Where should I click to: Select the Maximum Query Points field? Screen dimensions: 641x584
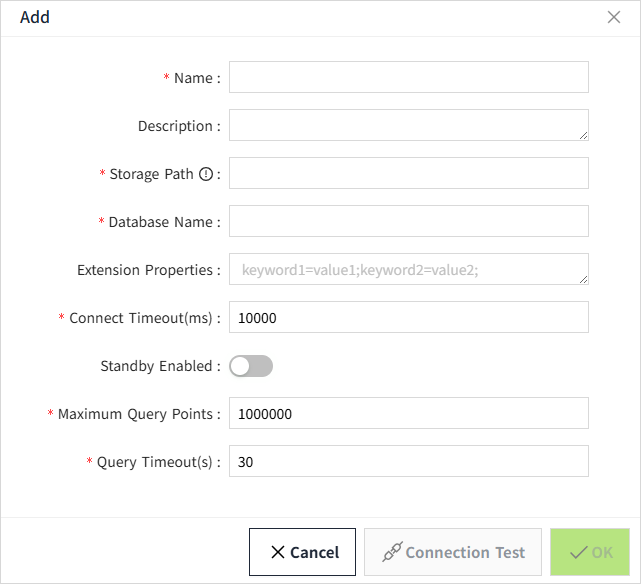click(408, 413)
